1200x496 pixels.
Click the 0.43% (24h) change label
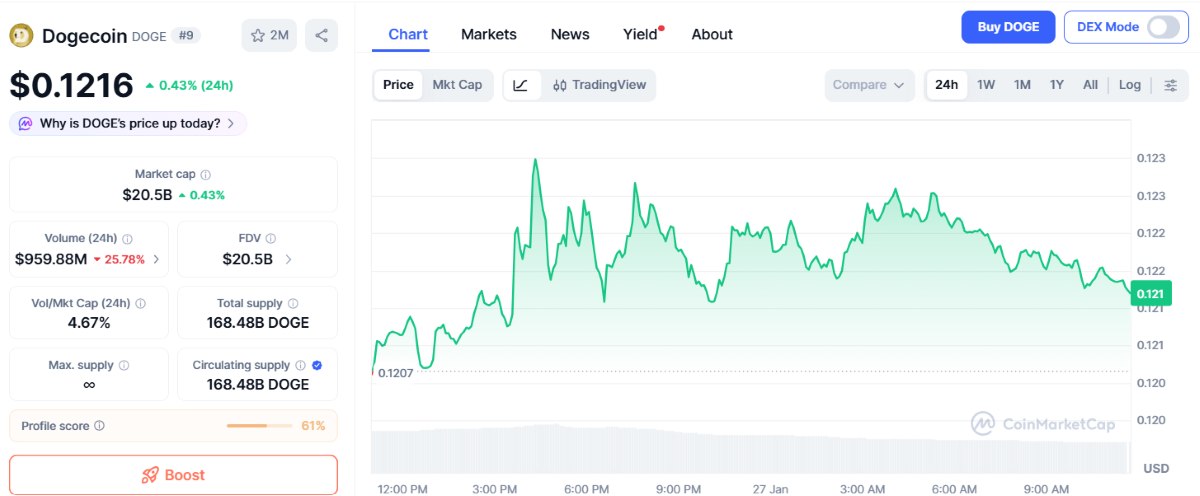(189, 85)
